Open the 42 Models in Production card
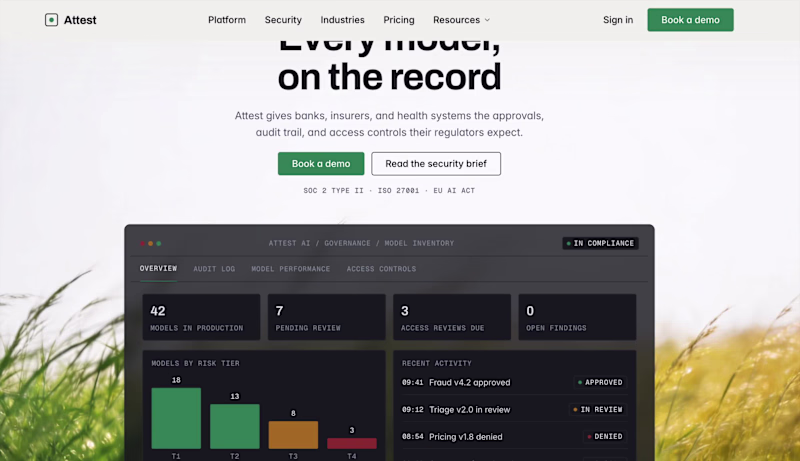 point(201,317)
